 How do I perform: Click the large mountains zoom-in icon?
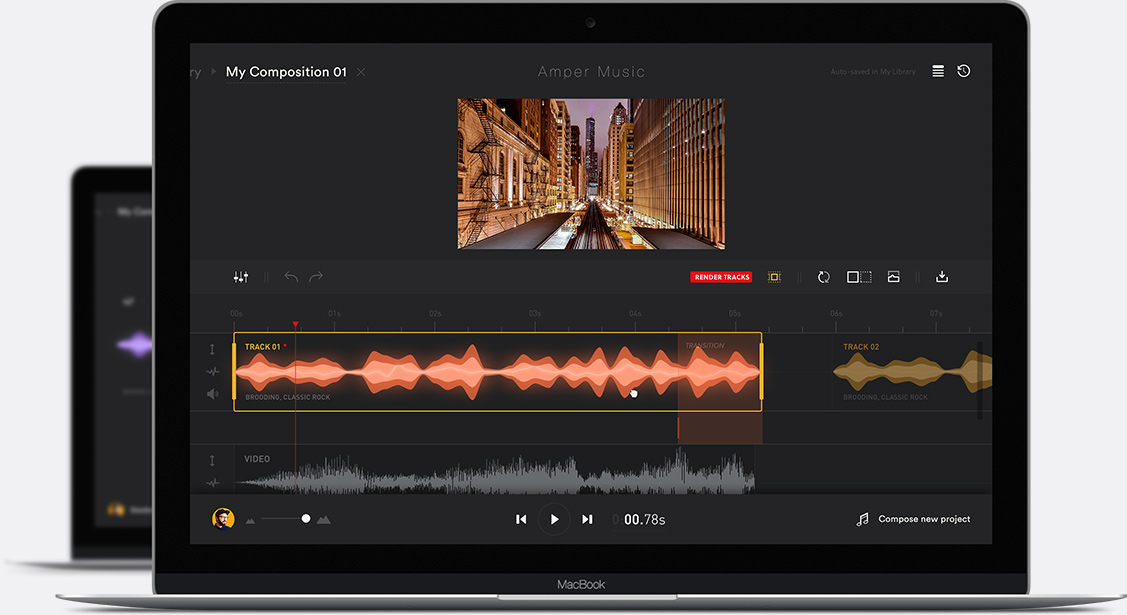coord(323,519)
